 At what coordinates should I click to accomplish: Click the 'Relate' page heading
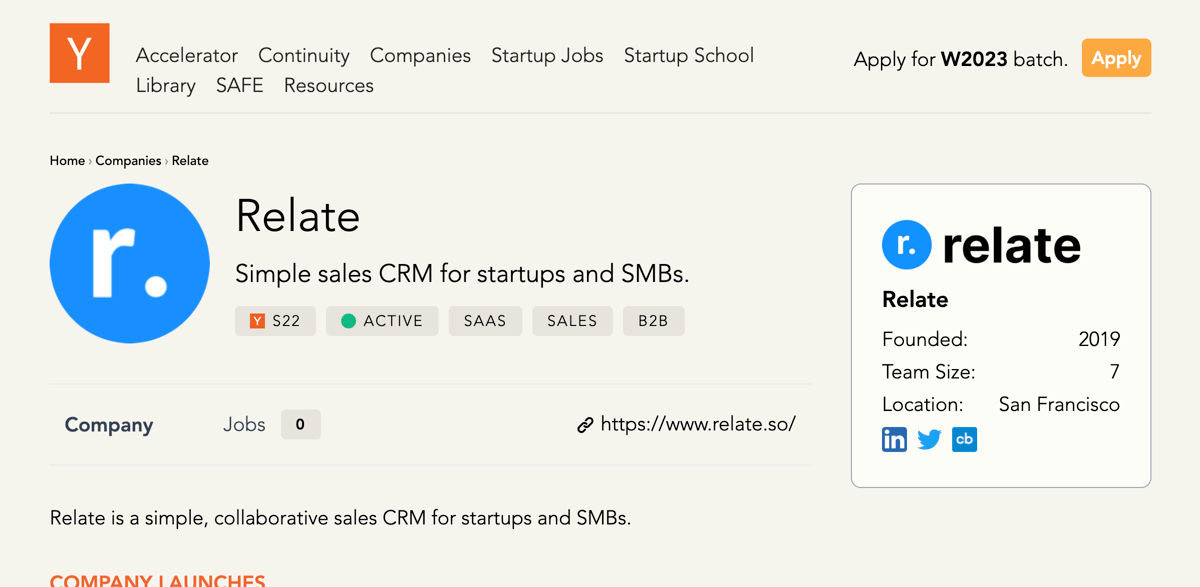(x=298, y=216)
